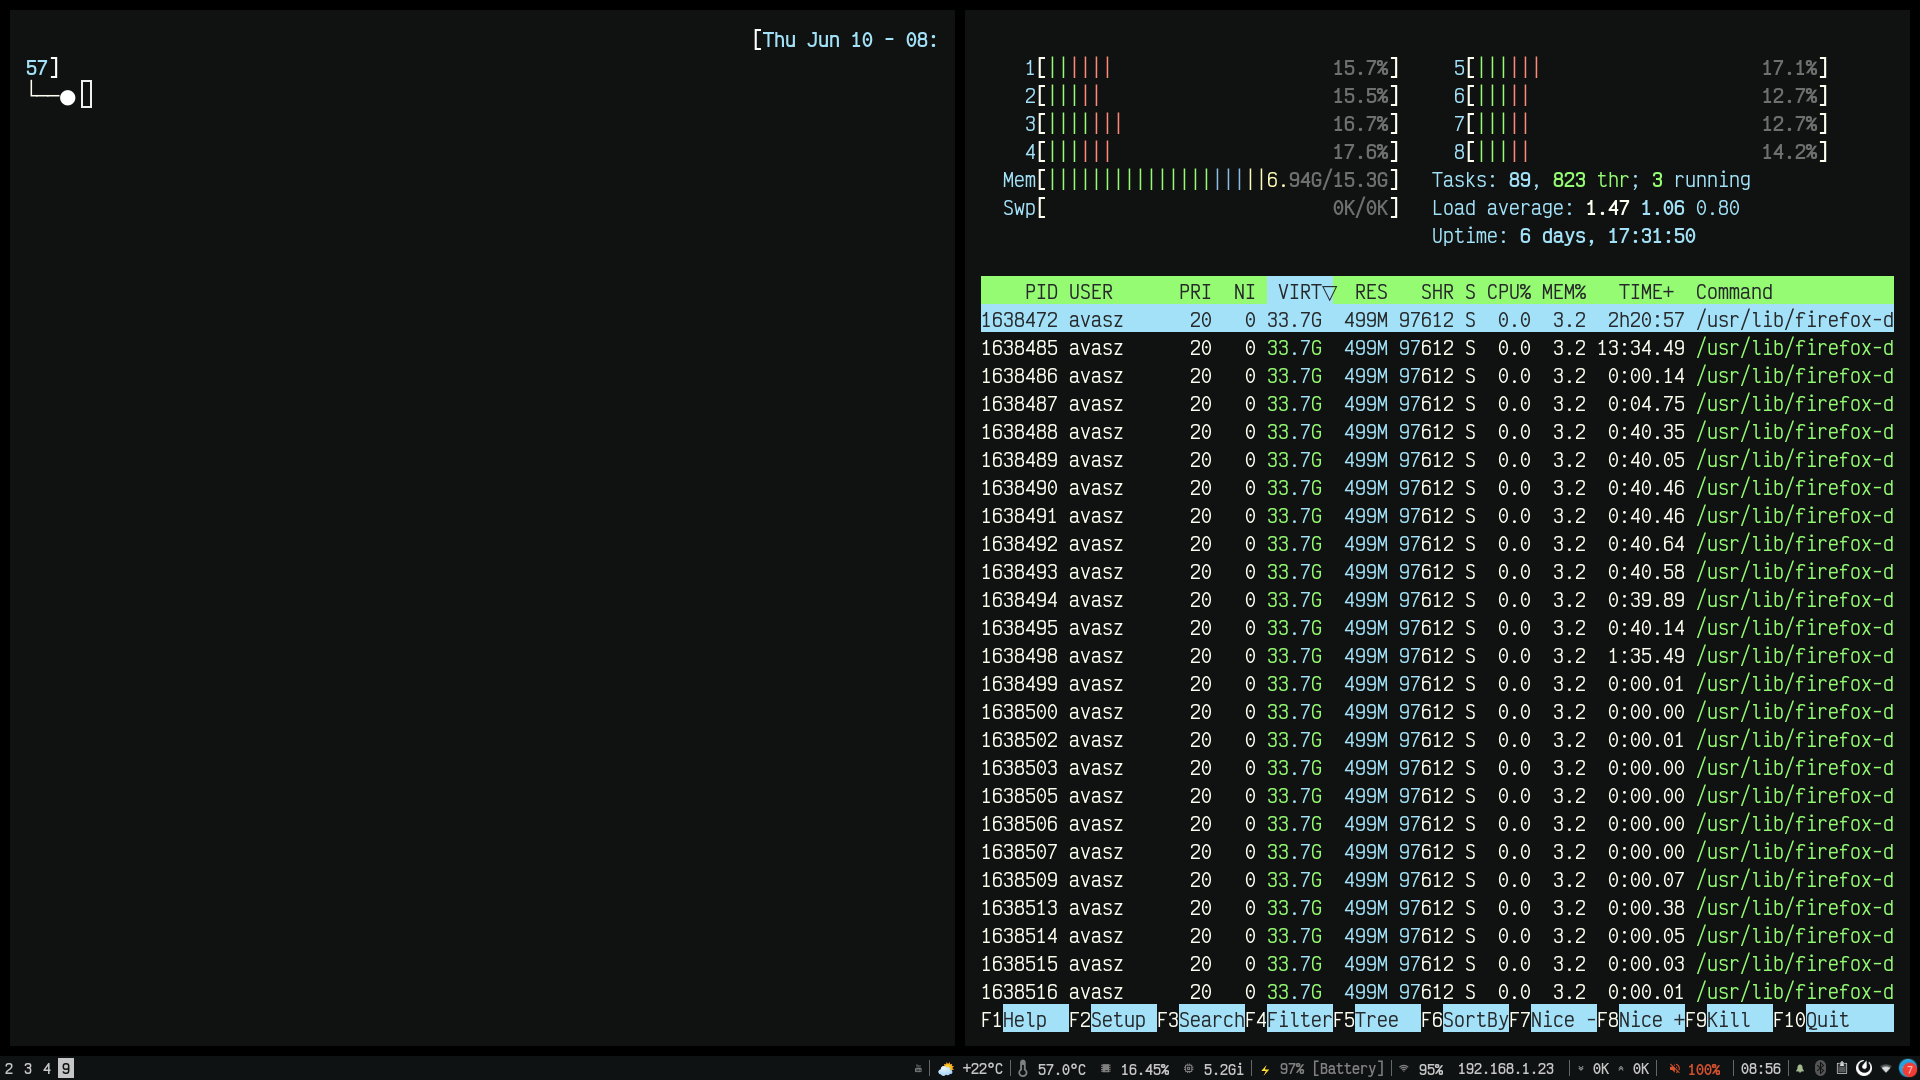Click the Tasks count line
This screenshot has width=1920, height=1080.
click(x=1590, y=180)
